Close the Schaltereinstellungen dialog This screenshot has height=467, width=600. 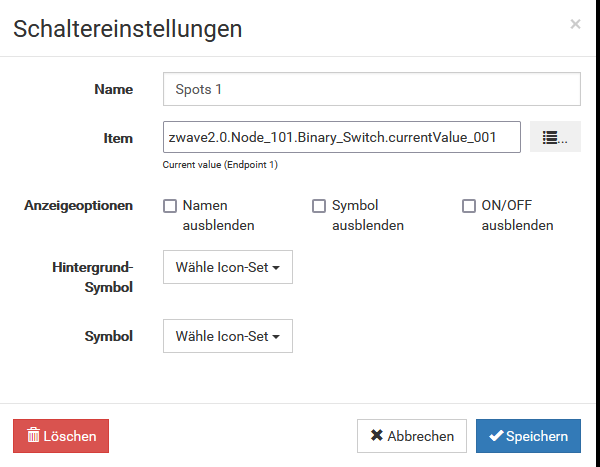click(575, 24)
